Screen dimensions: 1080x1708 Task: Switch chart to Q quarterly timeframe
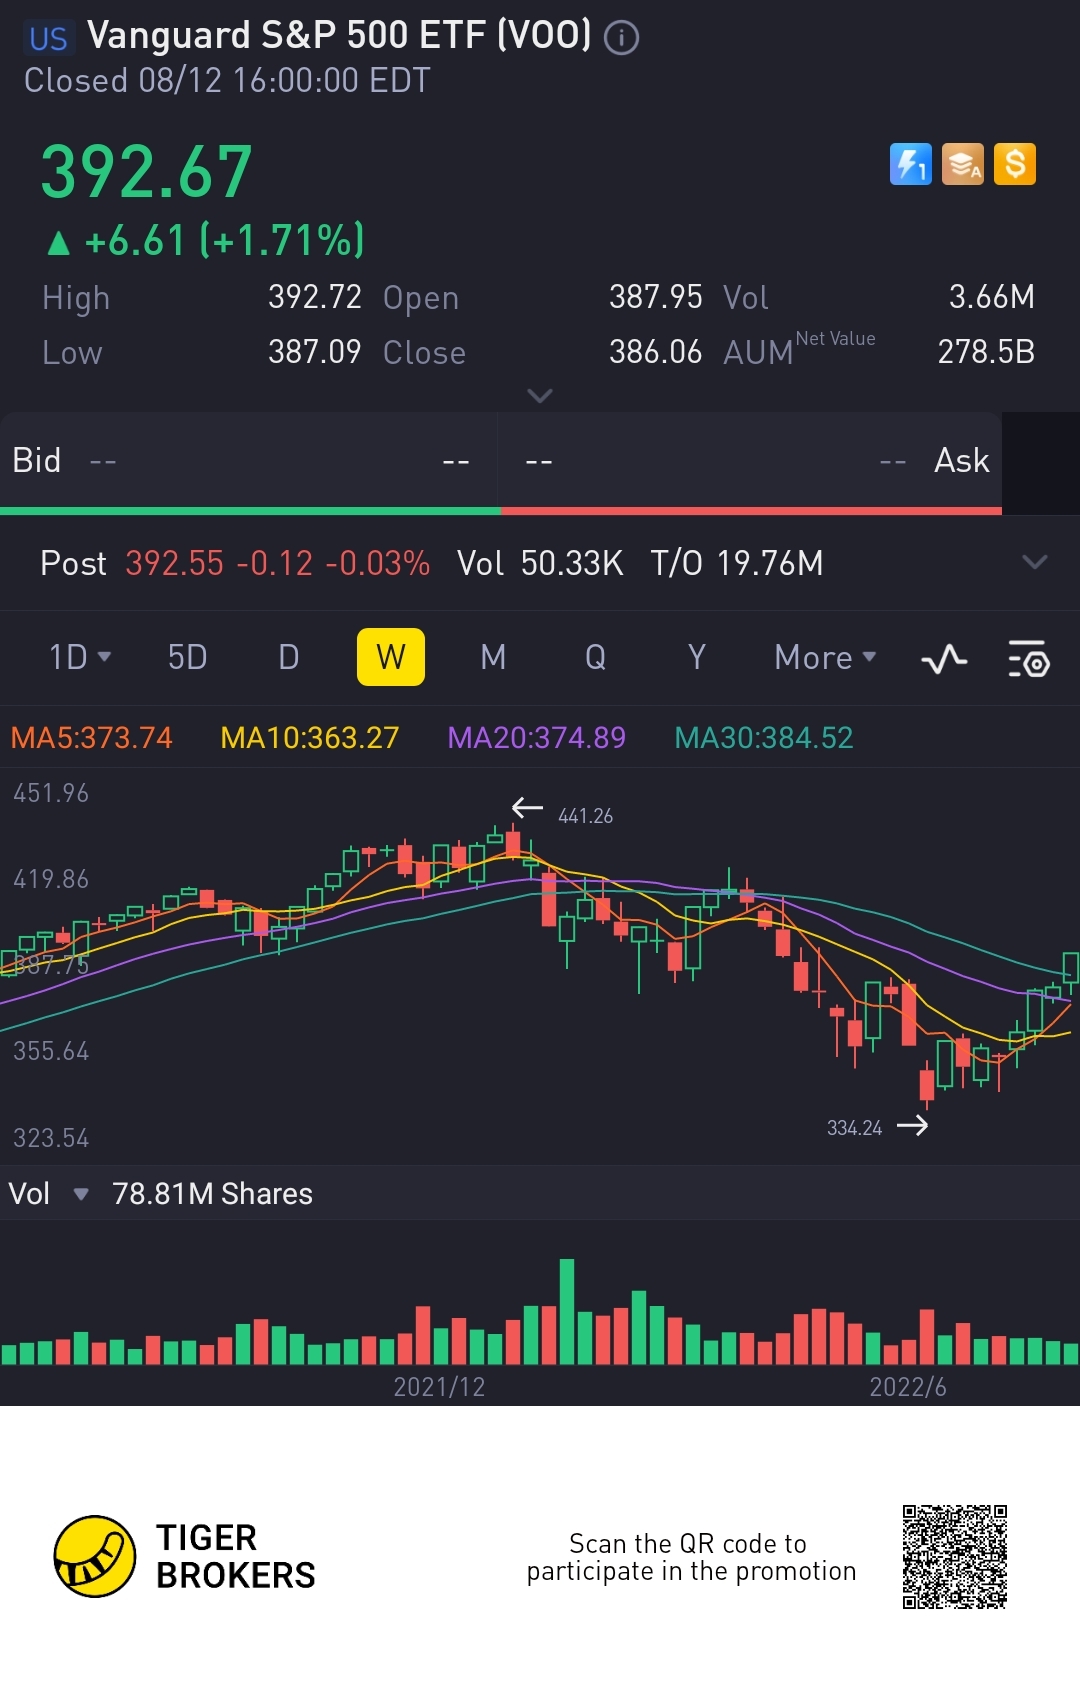[x=595, y=657]
